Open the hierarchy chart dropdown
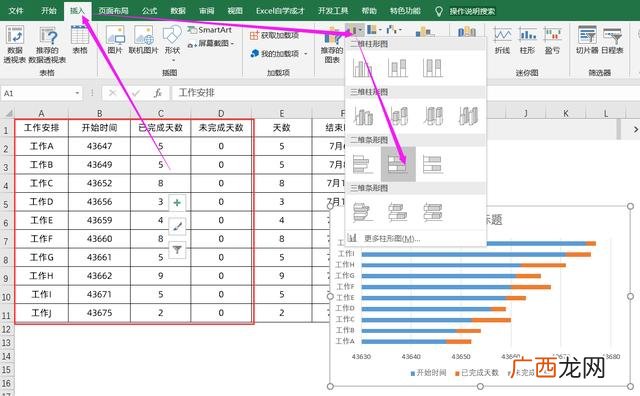The image size is (640, 396). point(374,30)
